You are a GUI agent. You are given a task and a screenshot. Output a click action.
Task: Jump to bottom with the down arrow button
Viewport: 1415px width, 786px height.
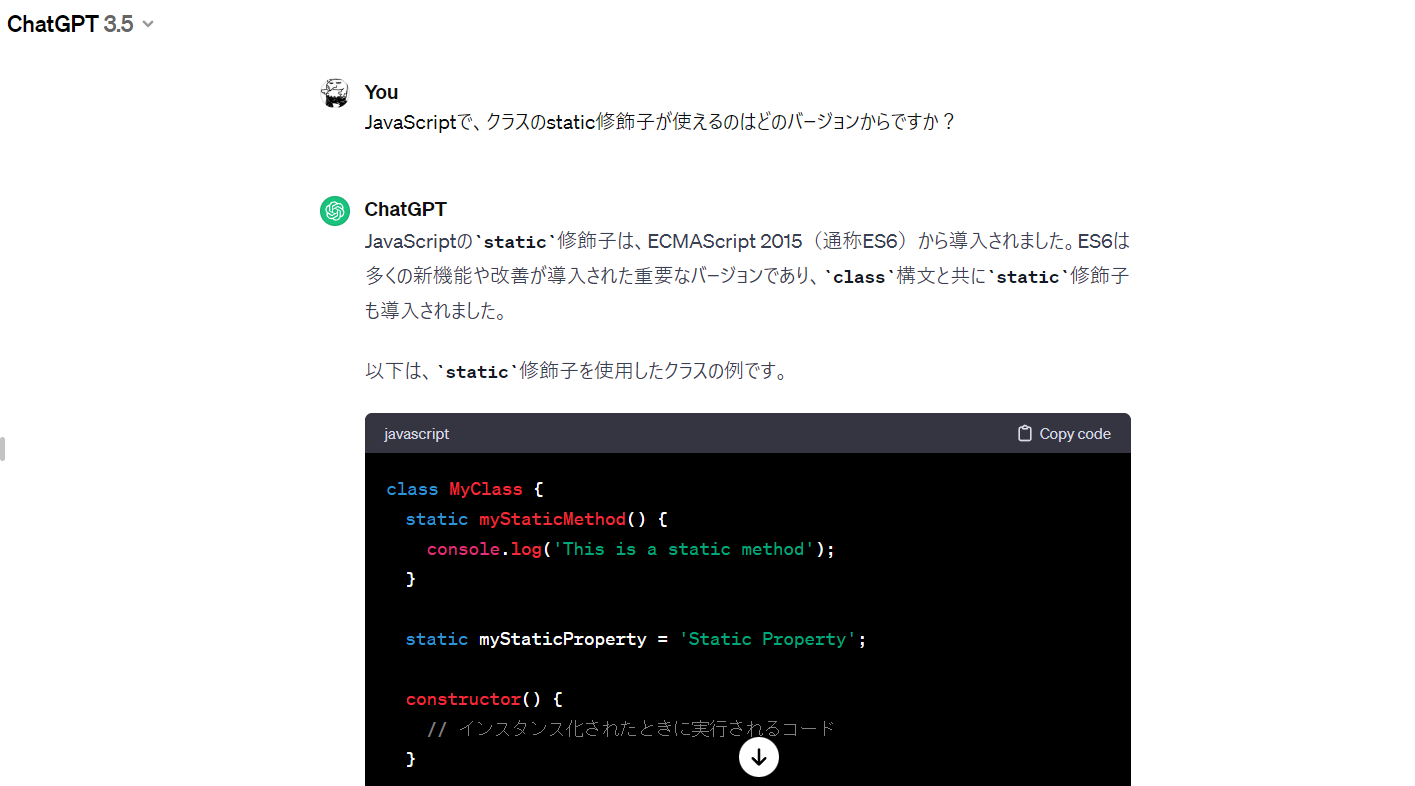[x=759, y=757]
